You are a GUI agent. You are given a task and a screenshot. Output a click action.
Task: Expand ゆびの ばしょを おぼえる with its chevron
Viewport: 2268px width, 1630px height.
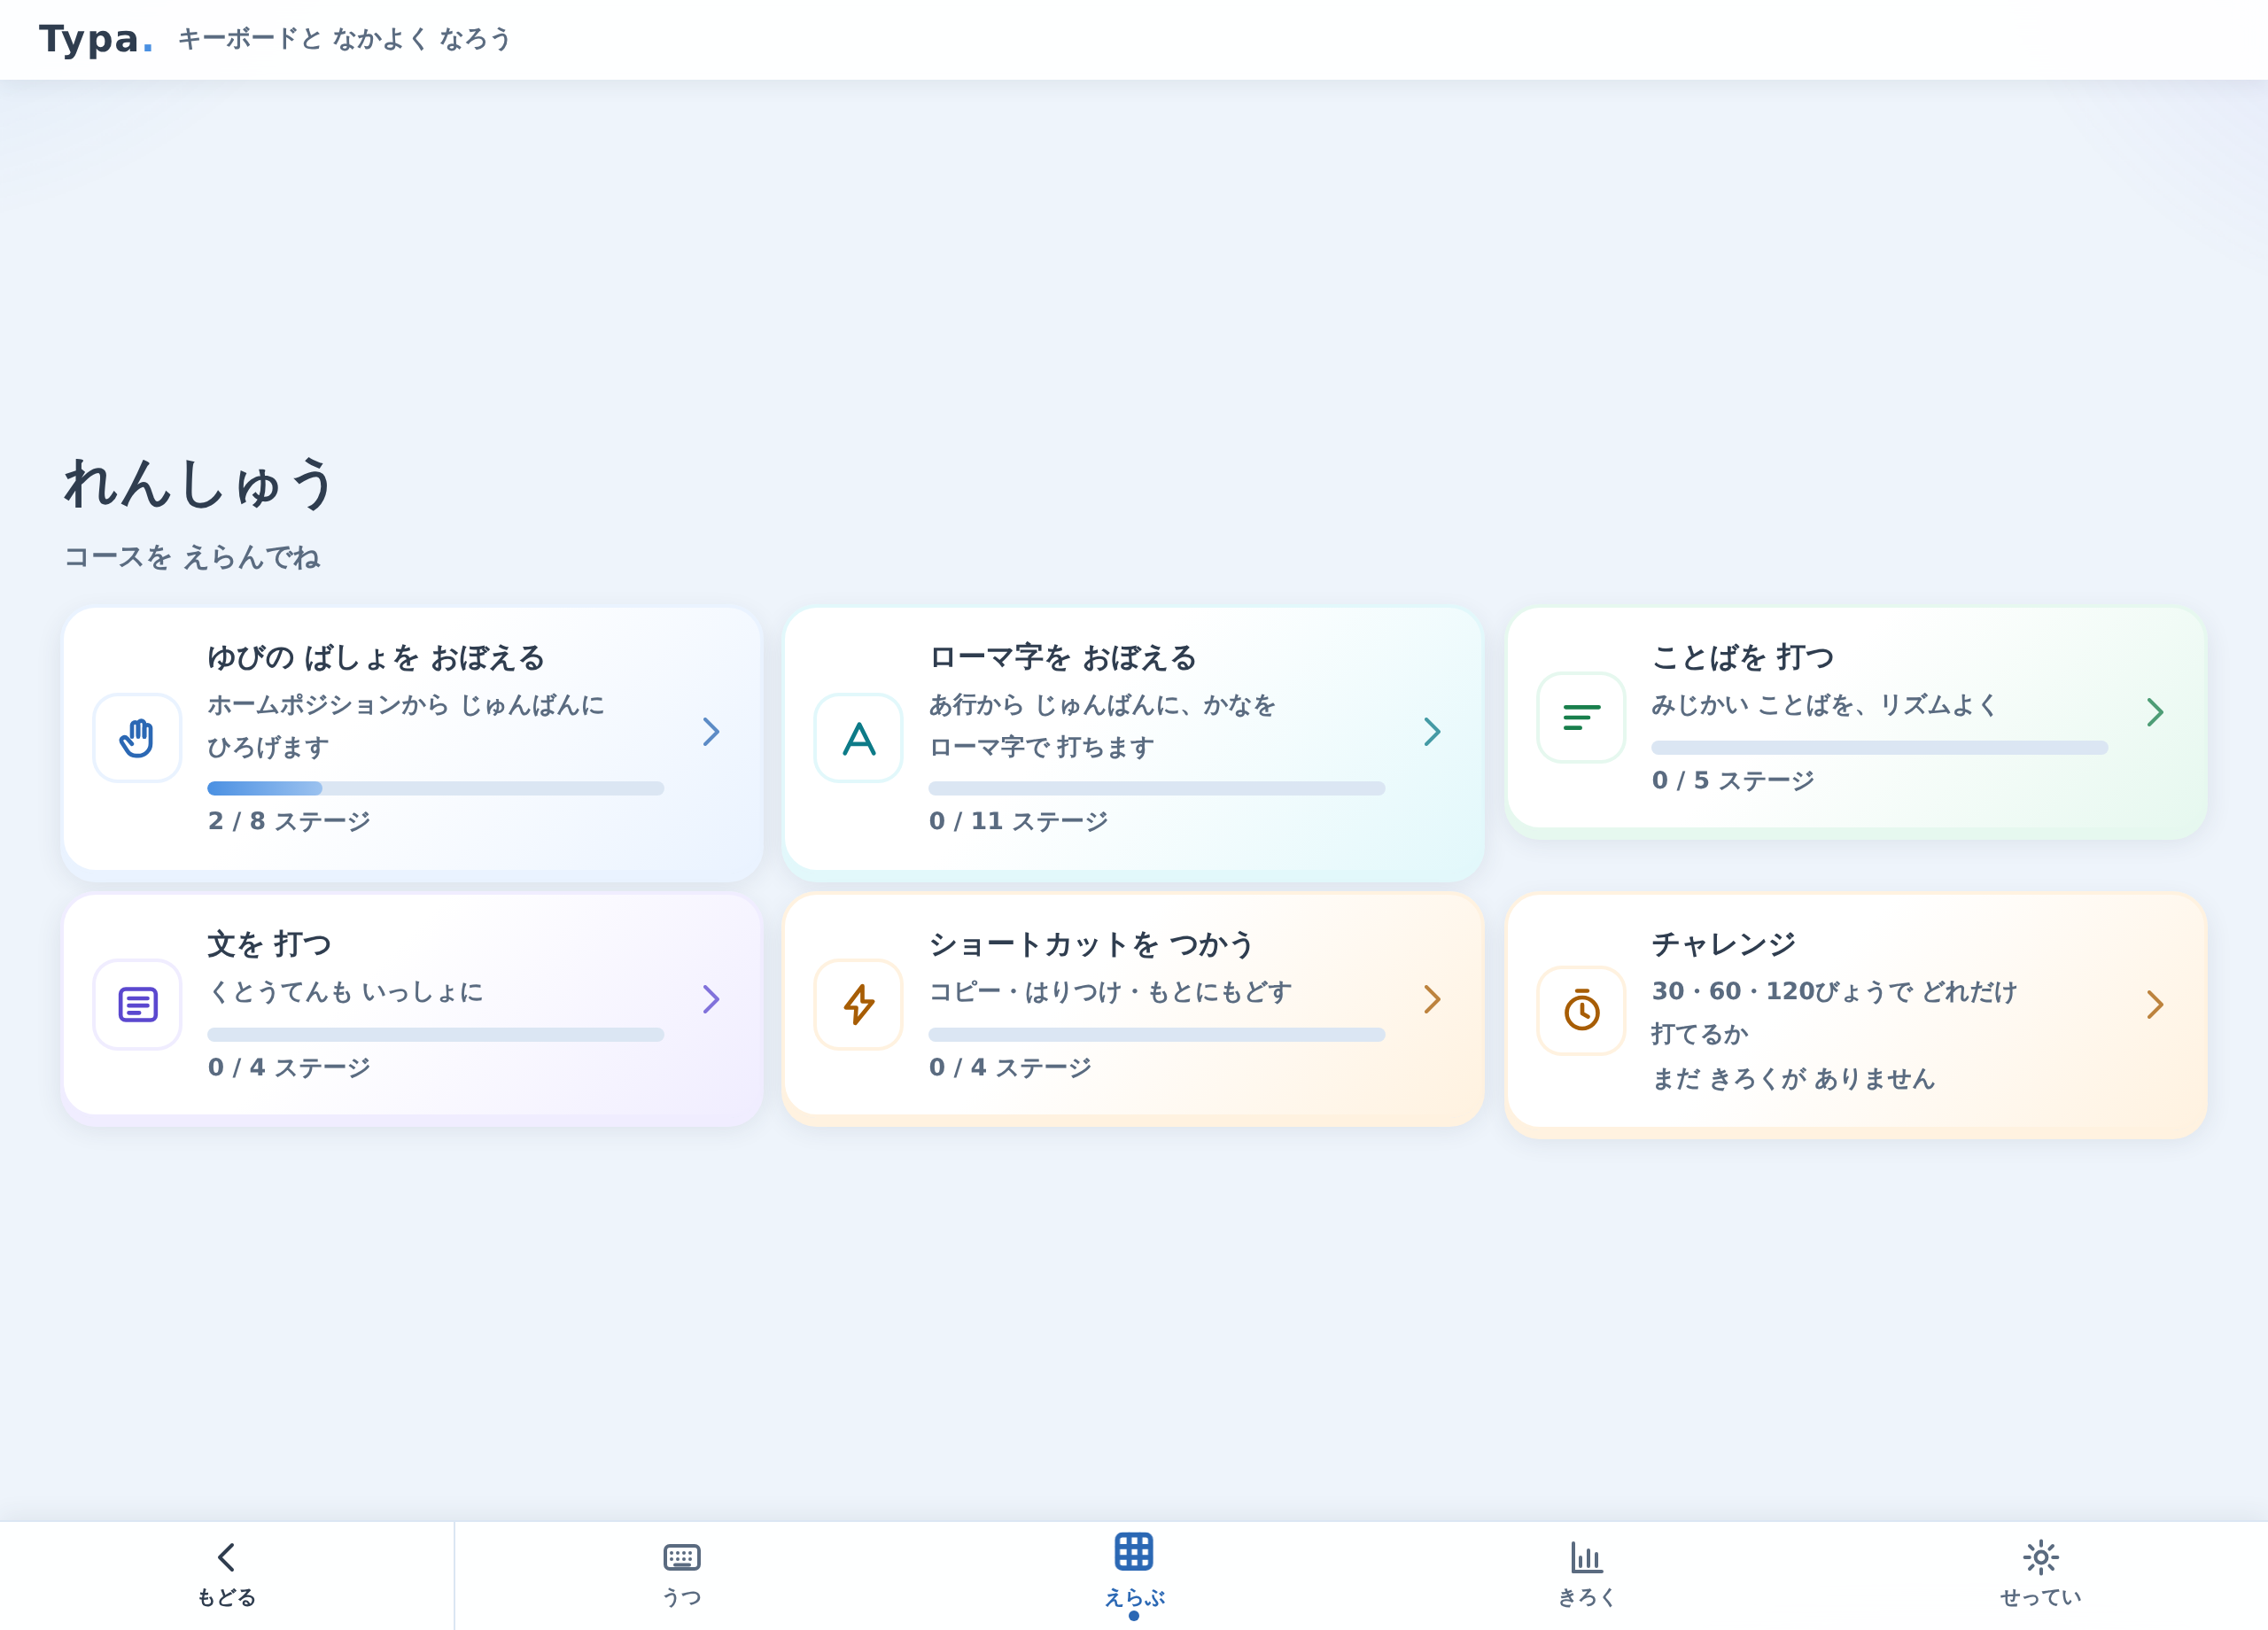point(711,732)
